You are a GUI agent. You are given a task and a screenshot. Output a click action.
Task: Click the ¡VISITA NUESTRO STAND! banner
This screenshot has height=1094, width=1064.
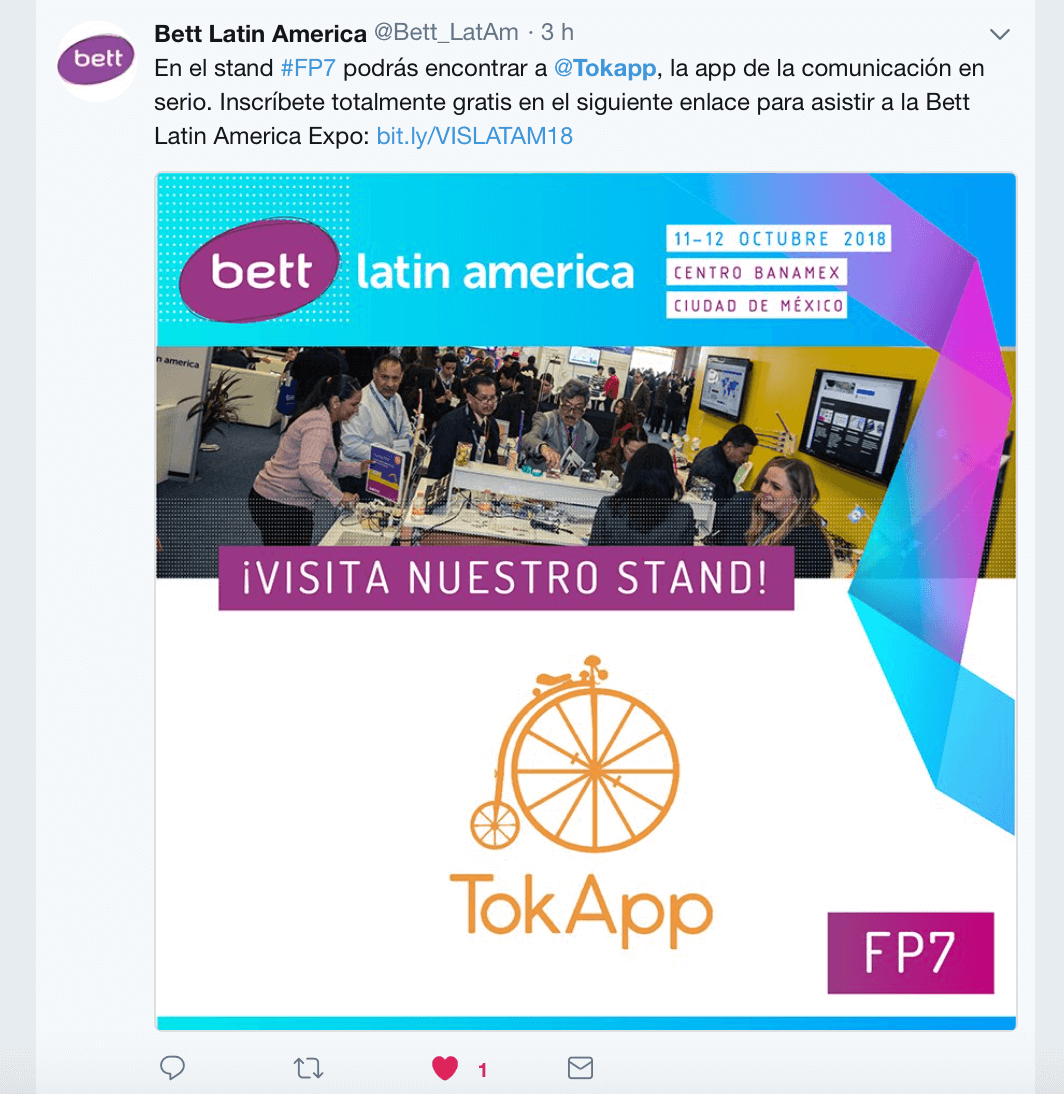[x=506, y=578]
